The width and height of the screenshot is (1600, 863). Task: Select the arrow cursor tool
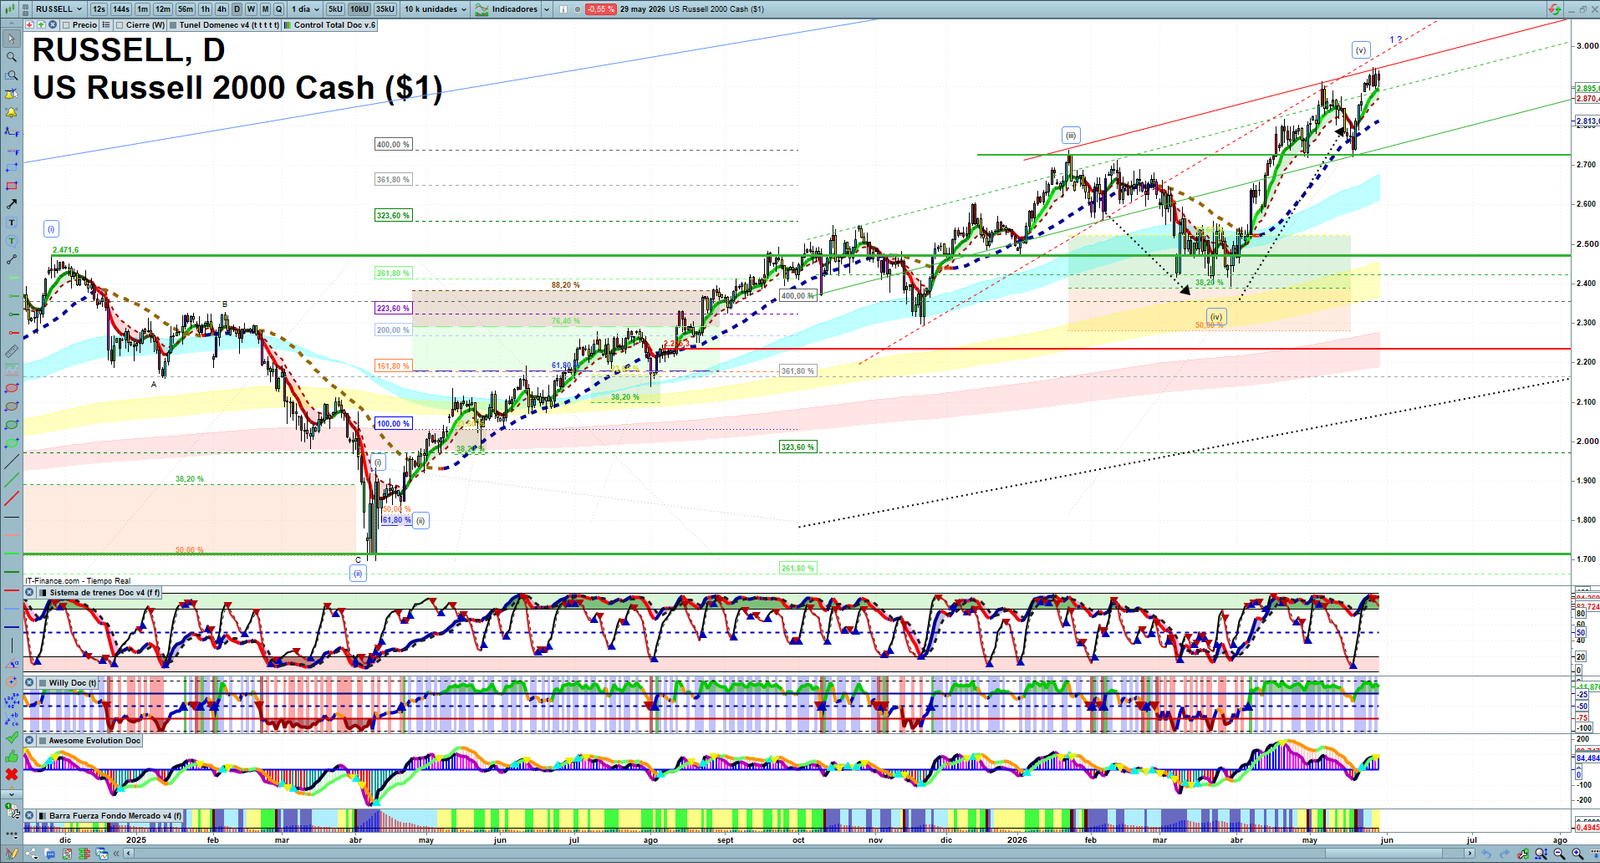click(x=12, y=38)
